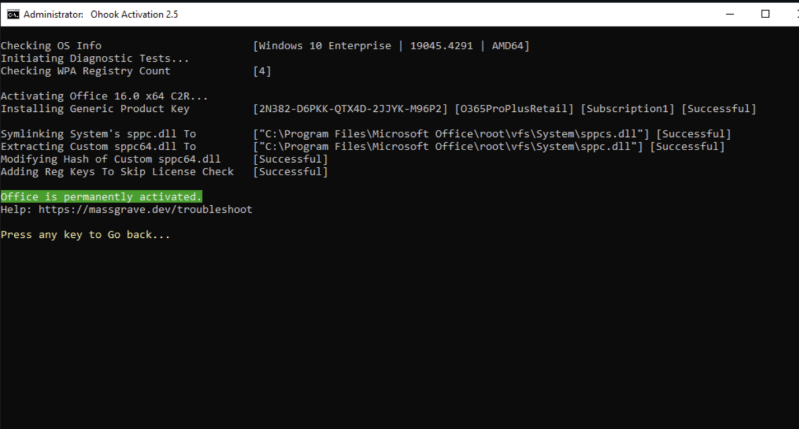Viewport: 799px width, 429px height.
Task: Click 'Extracting Custom sppc64.dll To' label
Action: [98, 147]
